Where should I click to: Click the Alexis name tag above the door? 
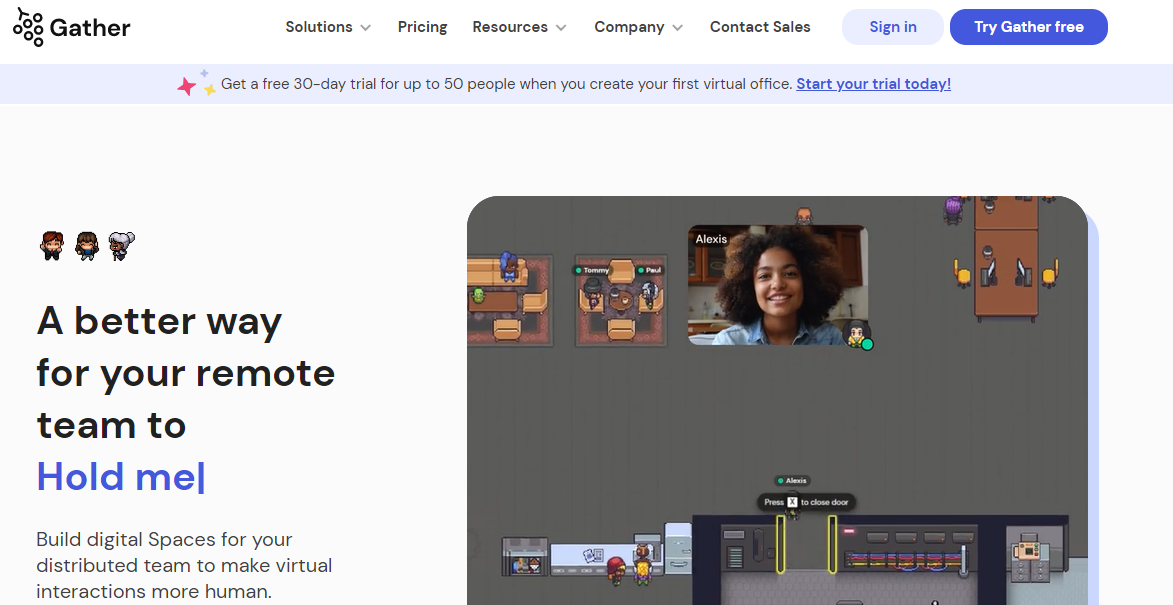792,480
